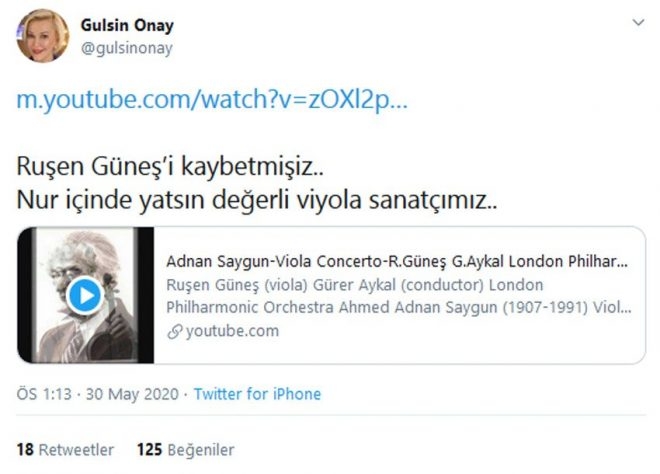
Task: Click the ÖS 1:13 · 30 May 2020 timestamp
Action: pyautogui.click(x=98, y=394)
